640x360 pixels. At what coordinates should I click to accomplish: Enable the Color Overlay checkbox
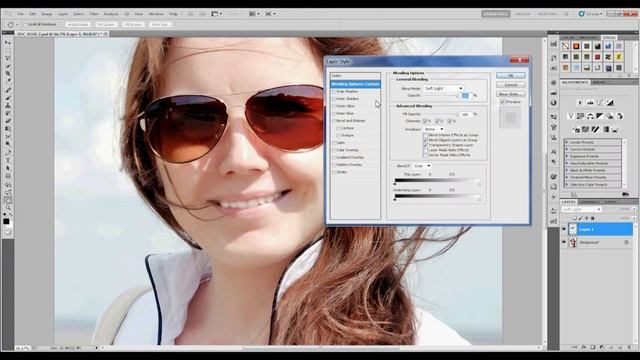coord(334,150)
